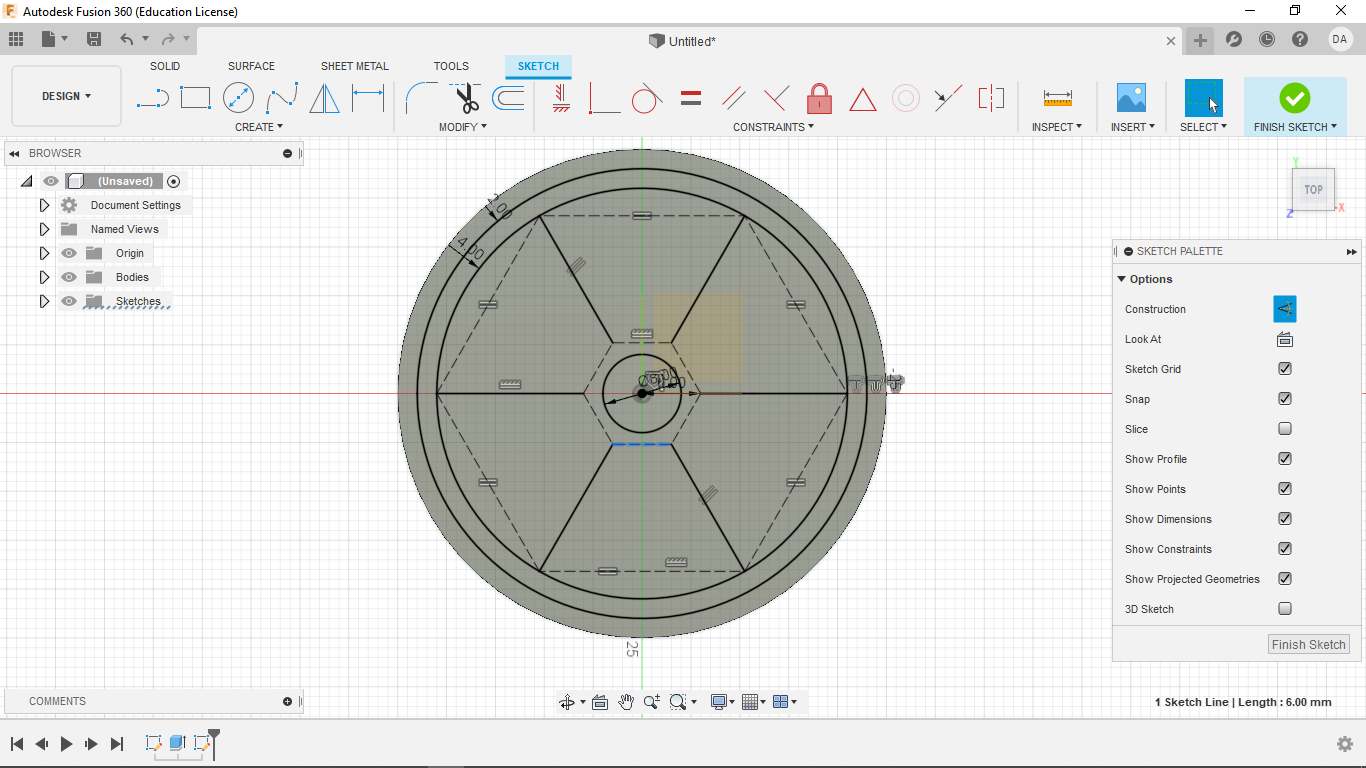The height and width of the screenshot is (768, 1366).
Task: Apply the Parallel constraint
Action: click(734, 98)
